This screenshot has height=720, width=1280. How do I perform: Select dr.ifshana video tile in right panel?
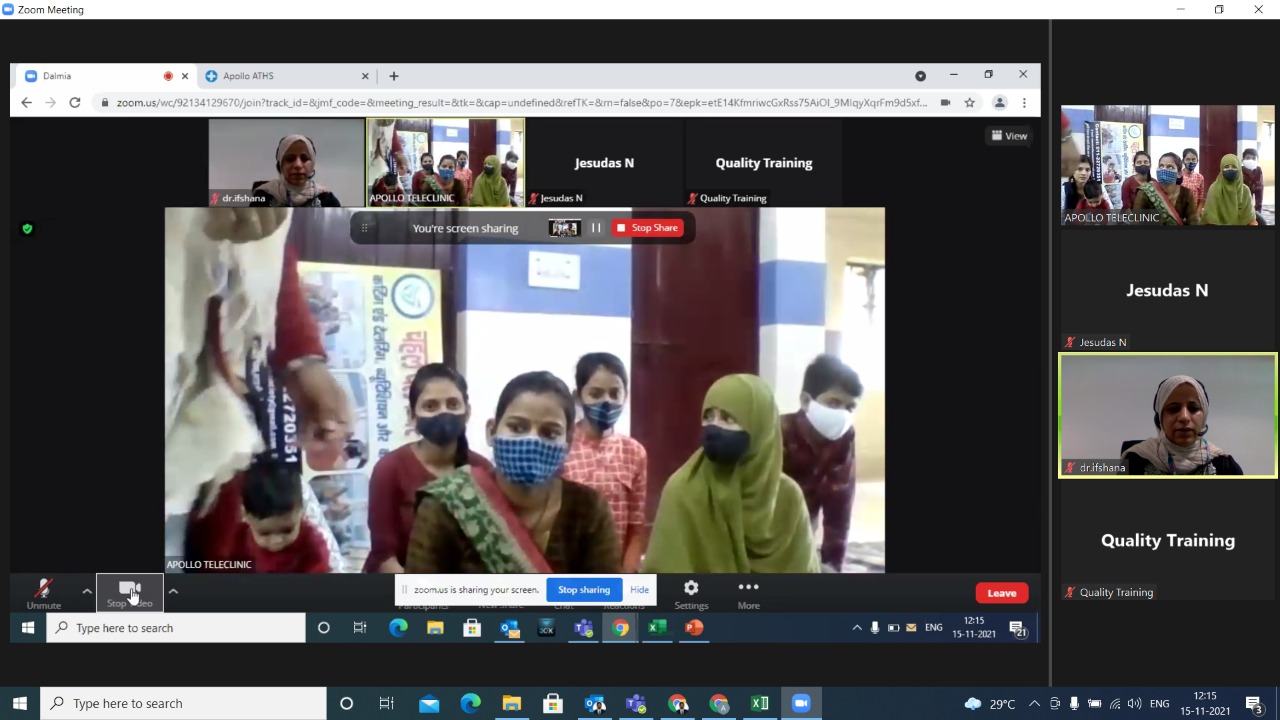[x=1167, y=415]
